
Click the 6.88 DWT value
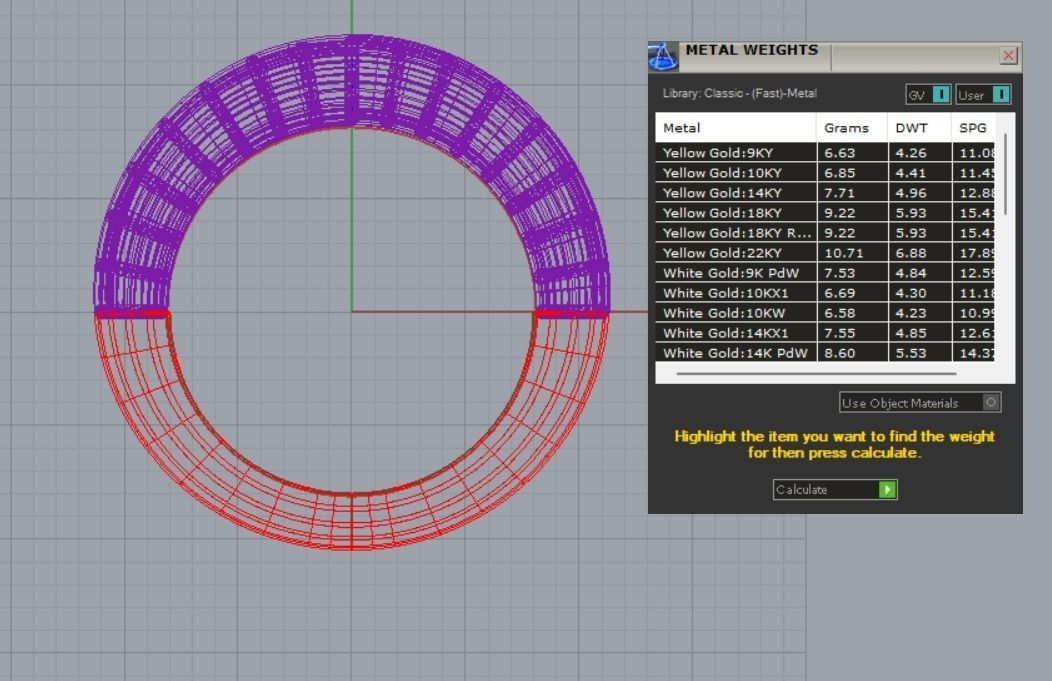(910, 253)
